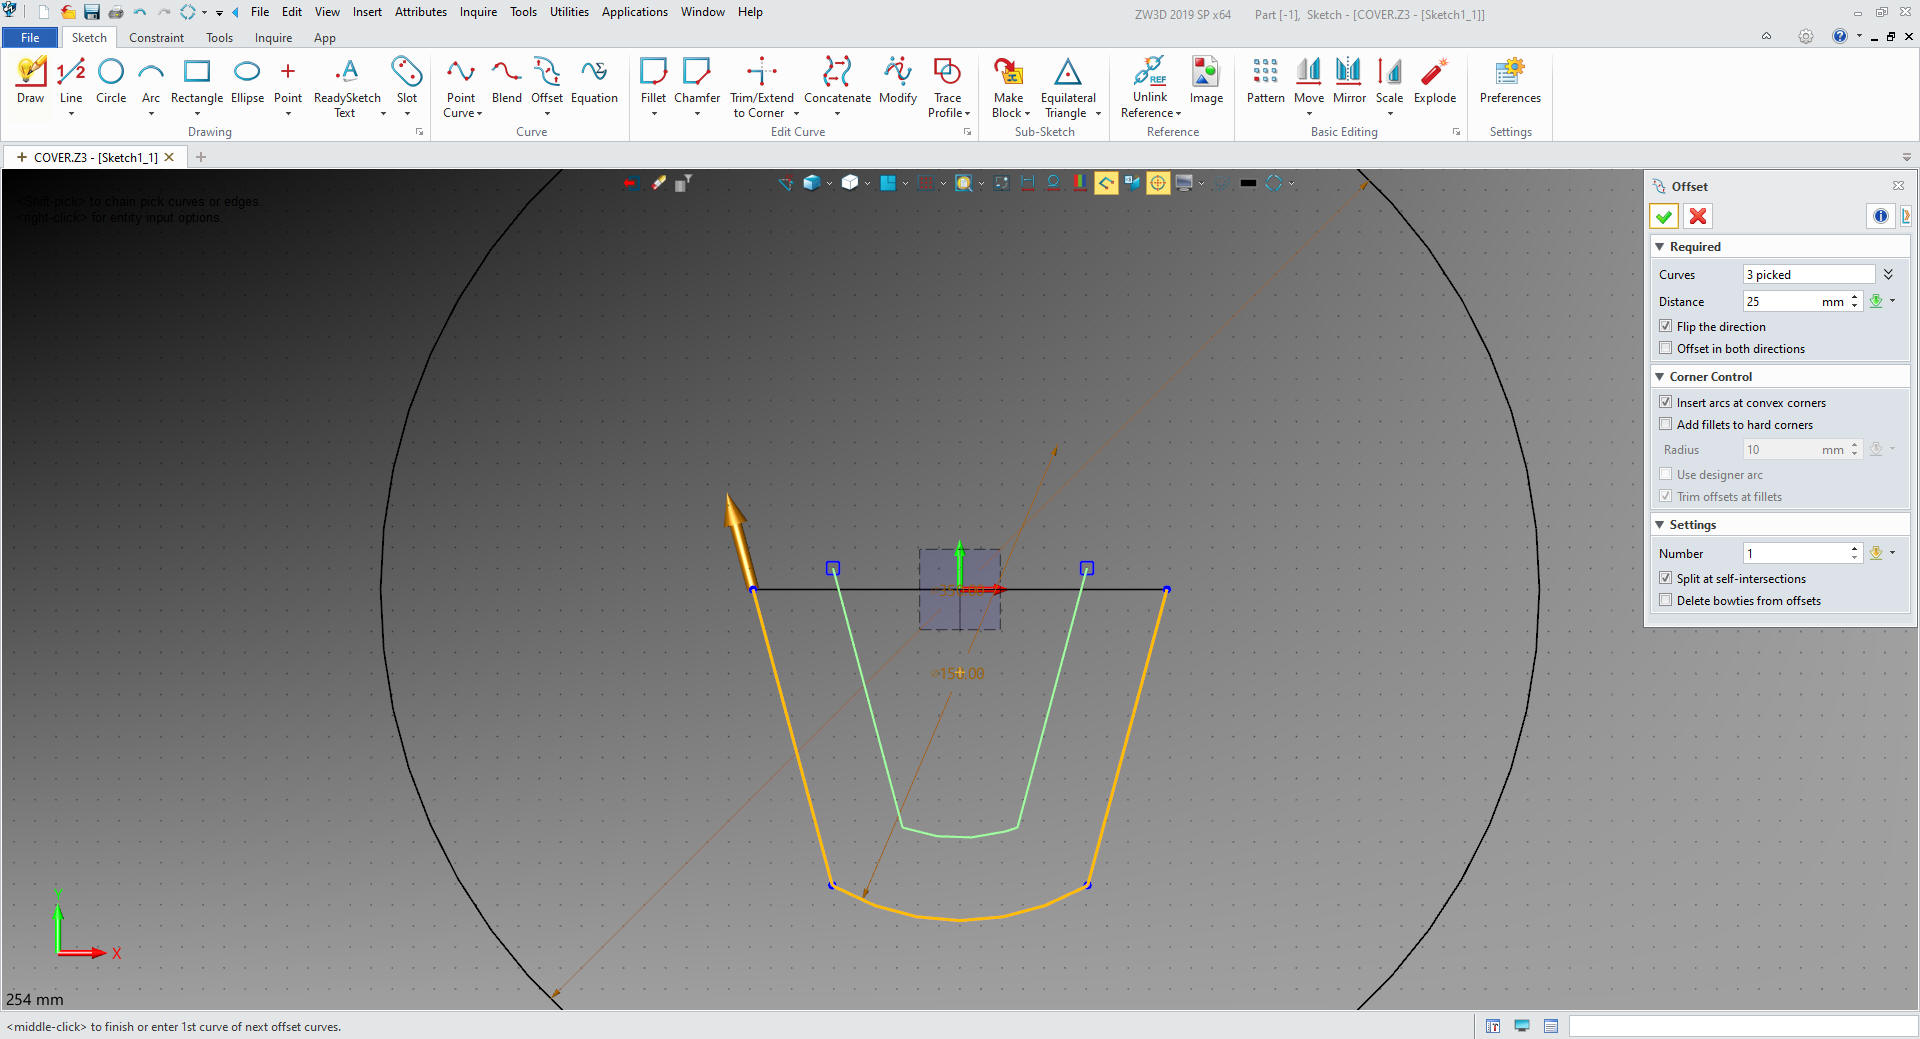Screen dimensions: 1920x1039
Task: Select the Line tool
Action: pyautogui.click(x=71, y=81)
